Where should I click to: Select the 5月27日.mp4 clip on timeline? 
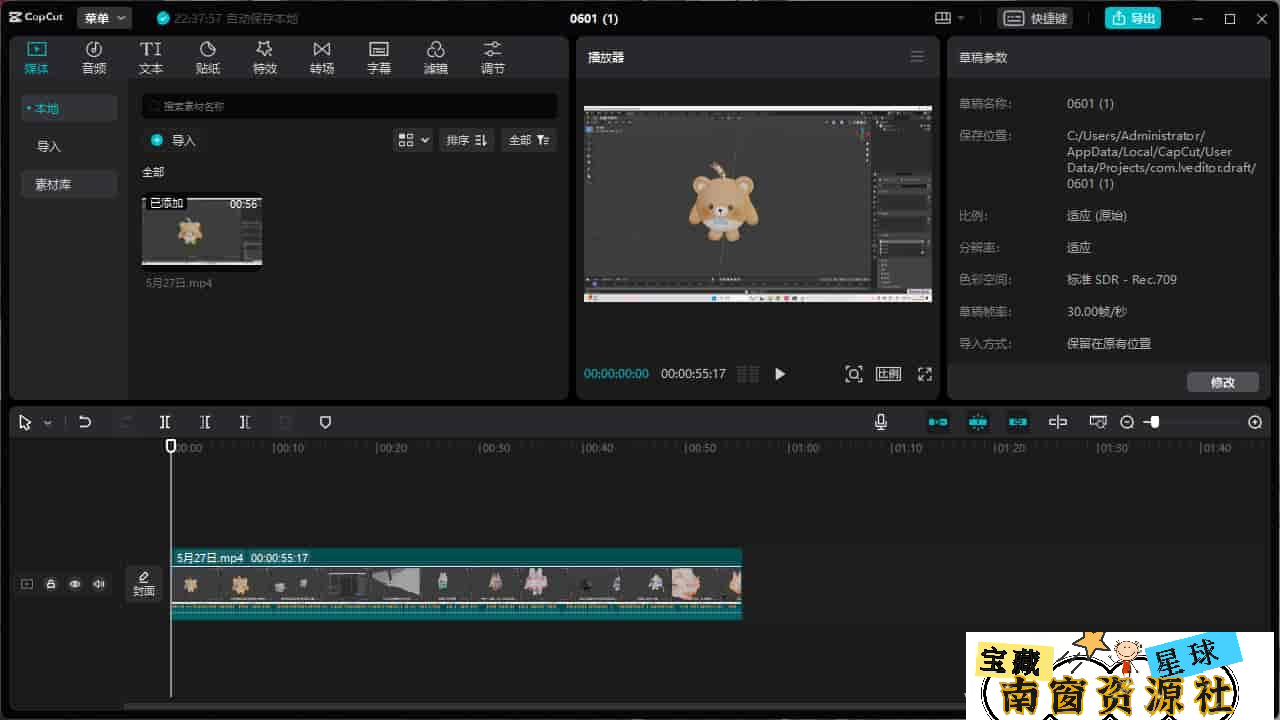(x=456, y=584)
